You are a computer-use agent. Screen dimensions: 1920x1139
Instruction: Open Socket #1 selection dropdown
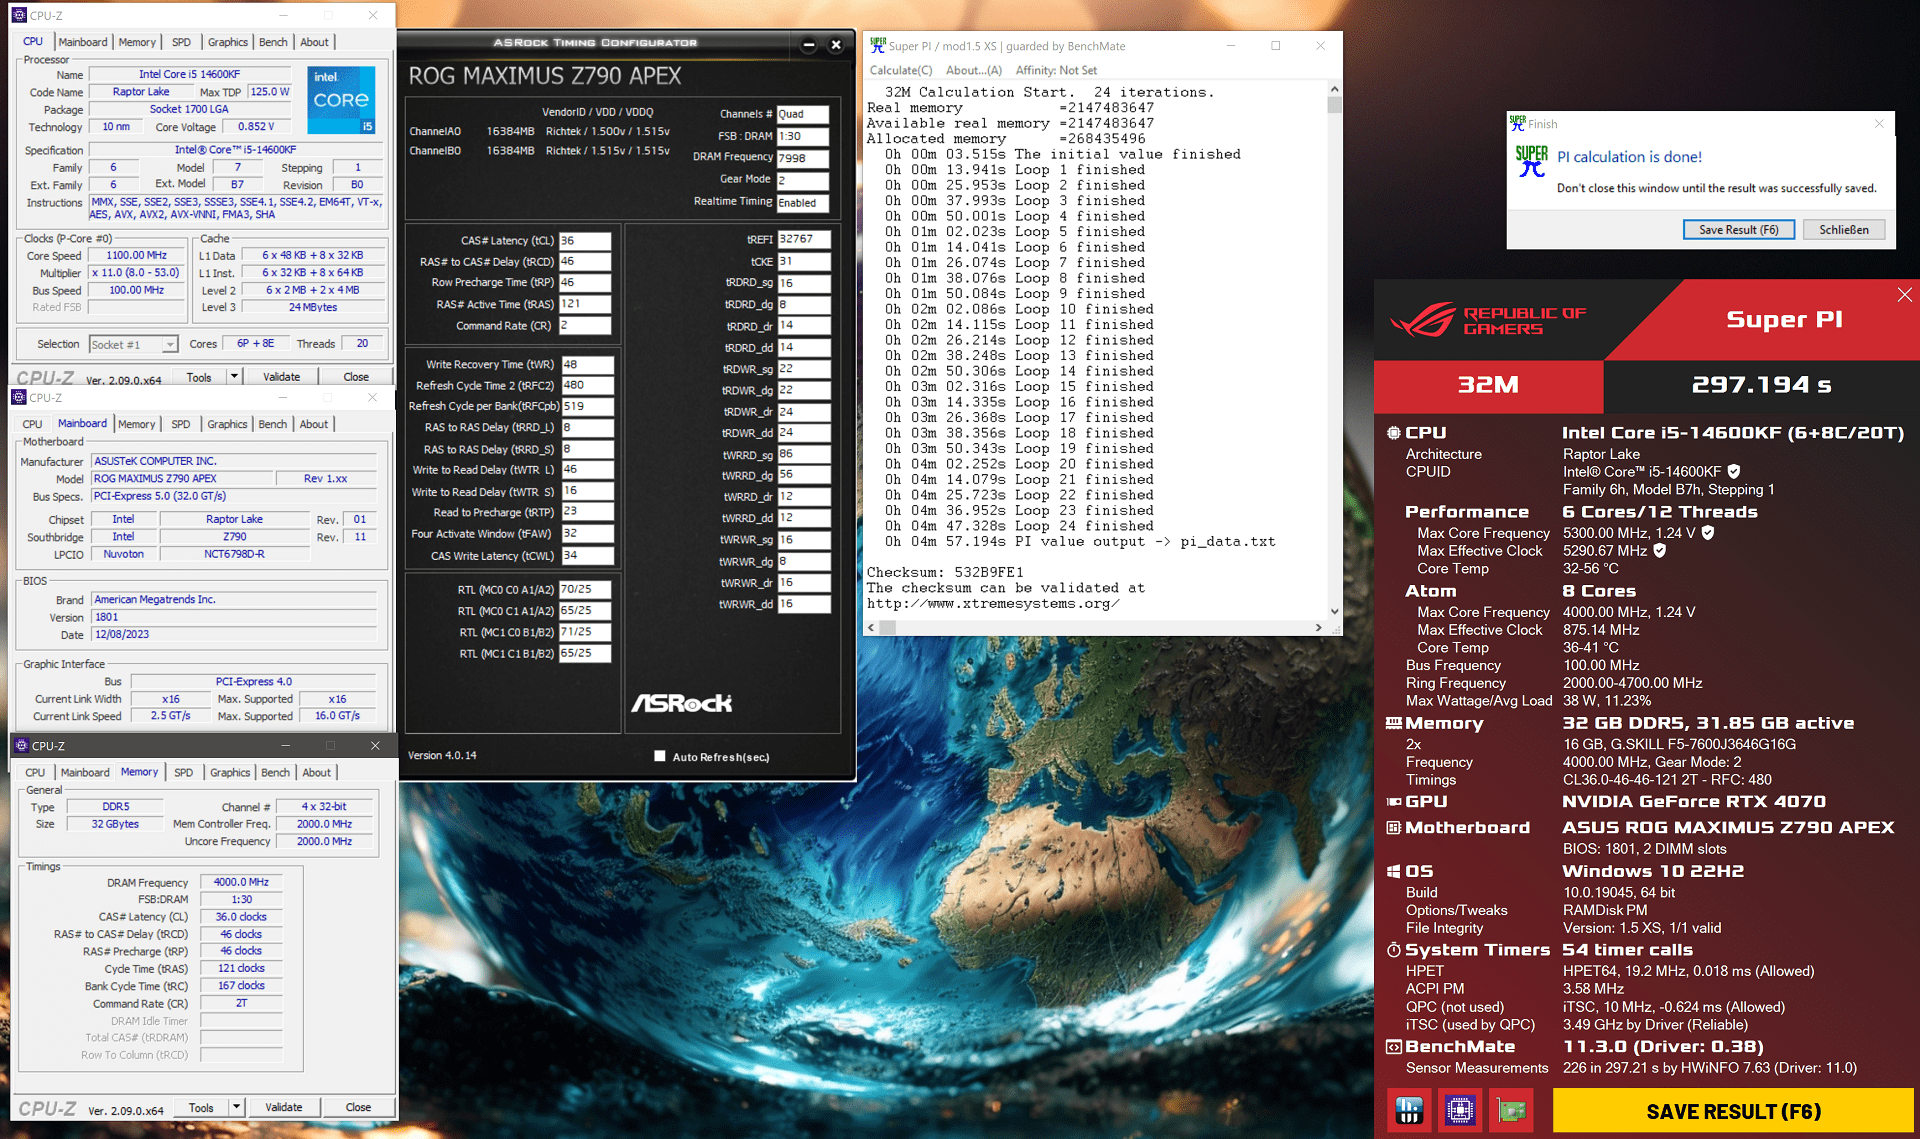[133, 344]
